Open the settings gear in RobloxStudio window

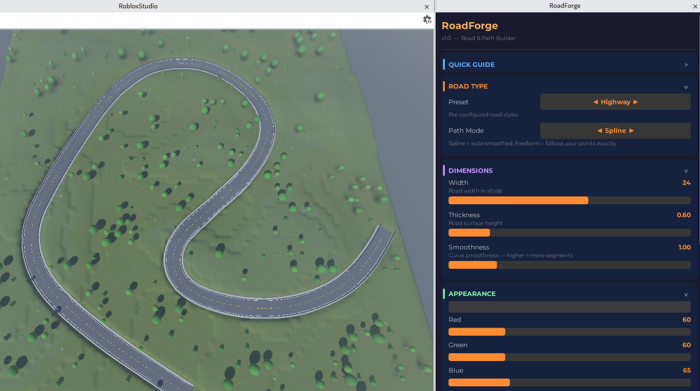pyautogui.click(x=427, y=20)
